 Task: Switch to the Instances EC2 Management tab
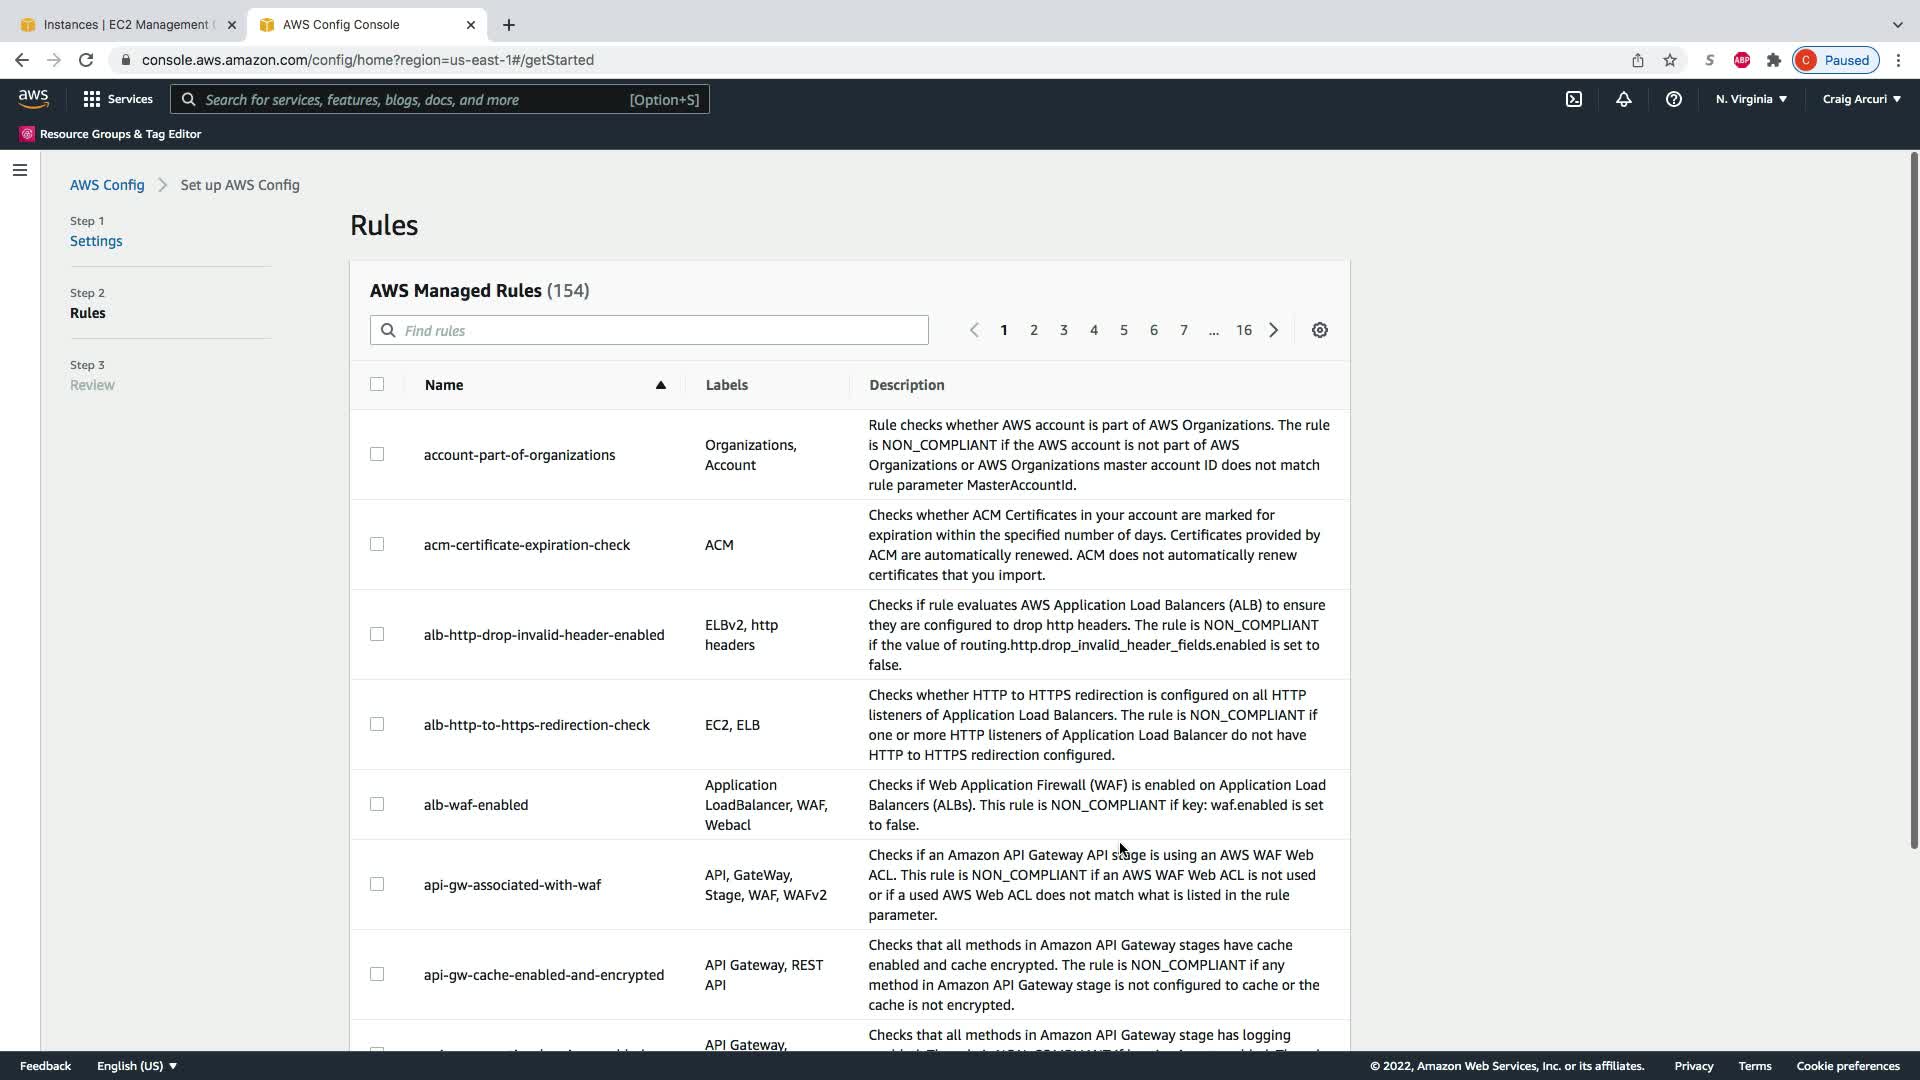point(125,24)
